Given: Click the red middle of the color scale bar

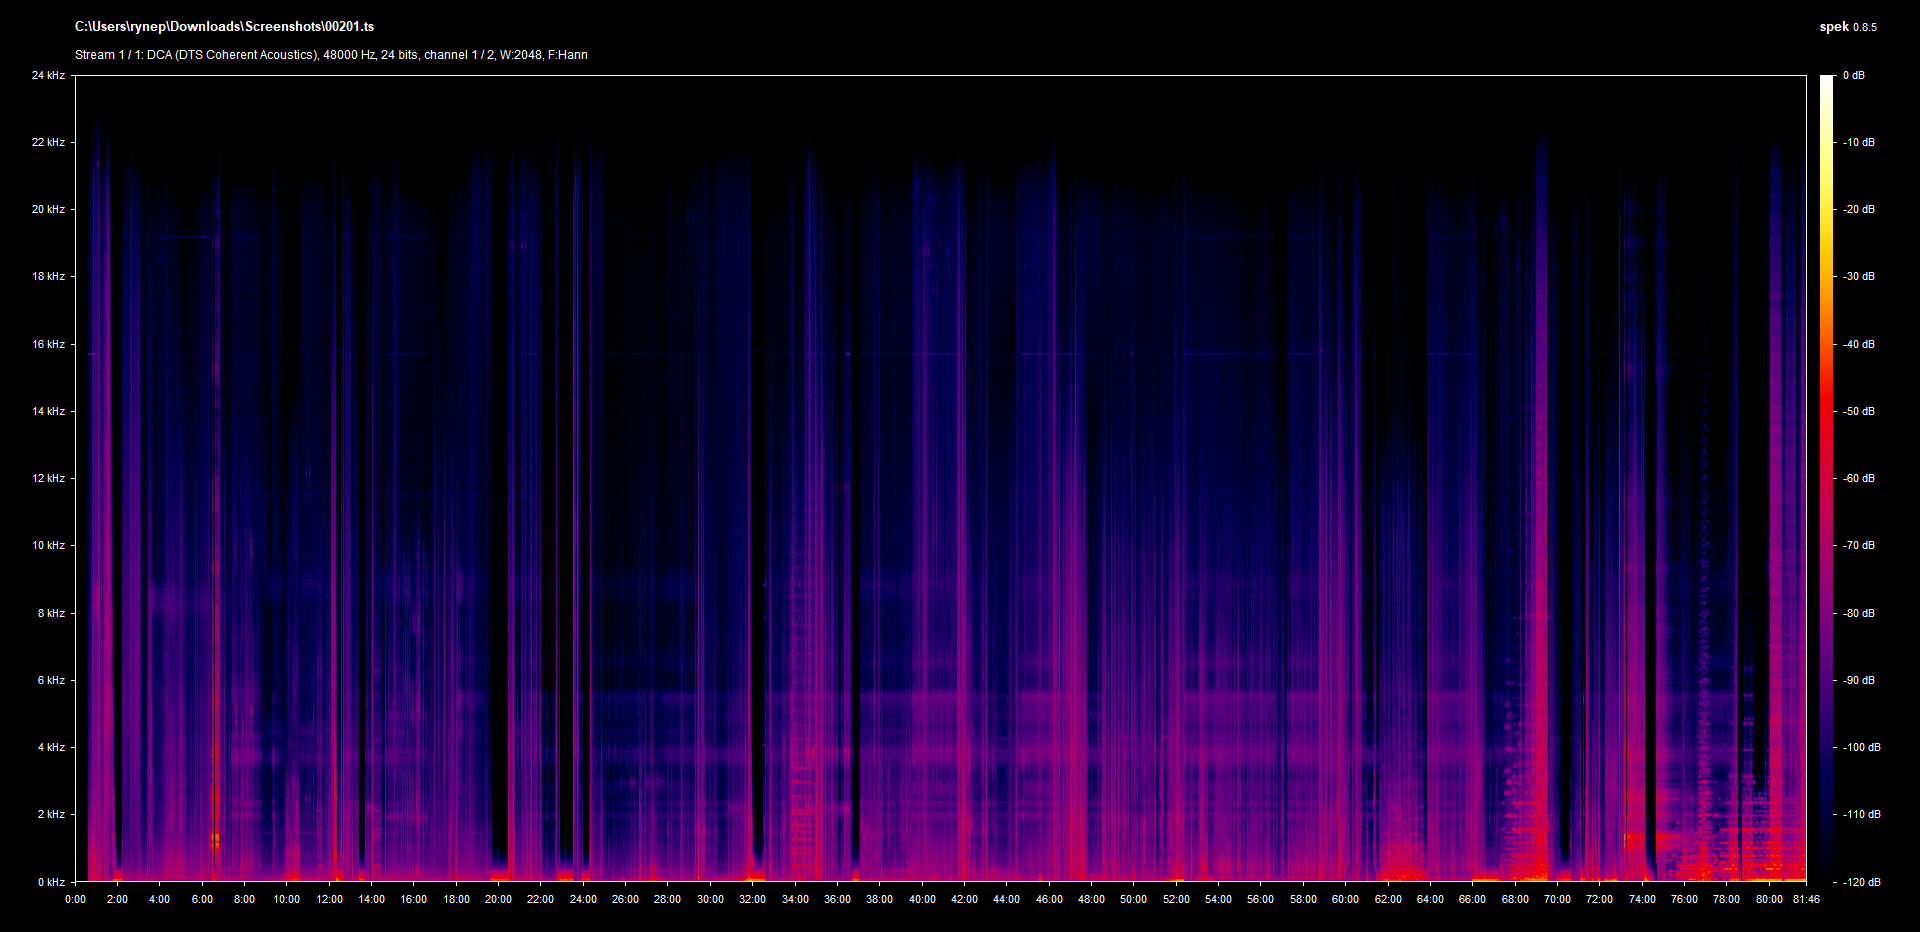Looking at the screenshot, I should point(1827,411).
